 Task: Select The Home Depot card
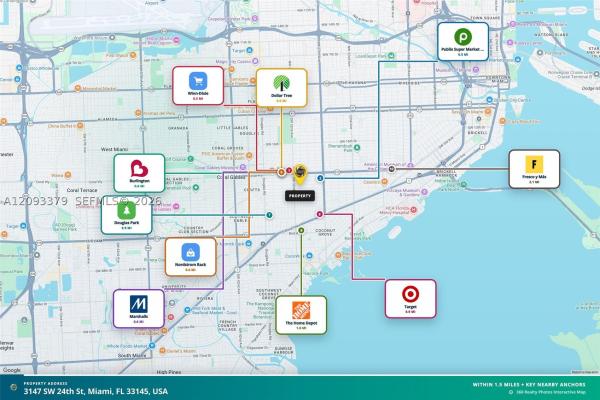point(301,315)
